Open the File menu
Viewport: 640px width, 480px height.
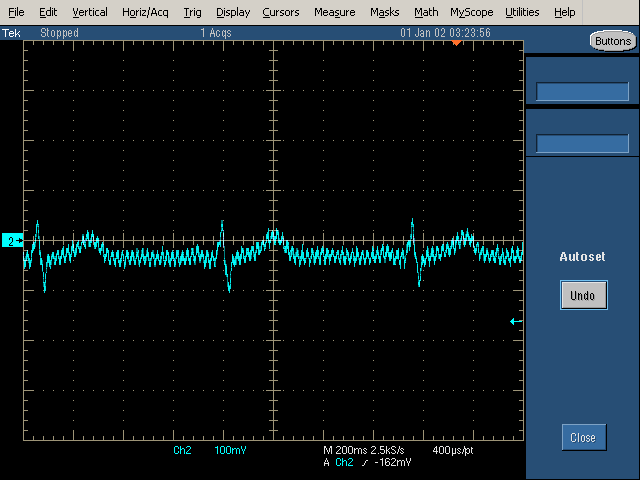click(16, 12)
